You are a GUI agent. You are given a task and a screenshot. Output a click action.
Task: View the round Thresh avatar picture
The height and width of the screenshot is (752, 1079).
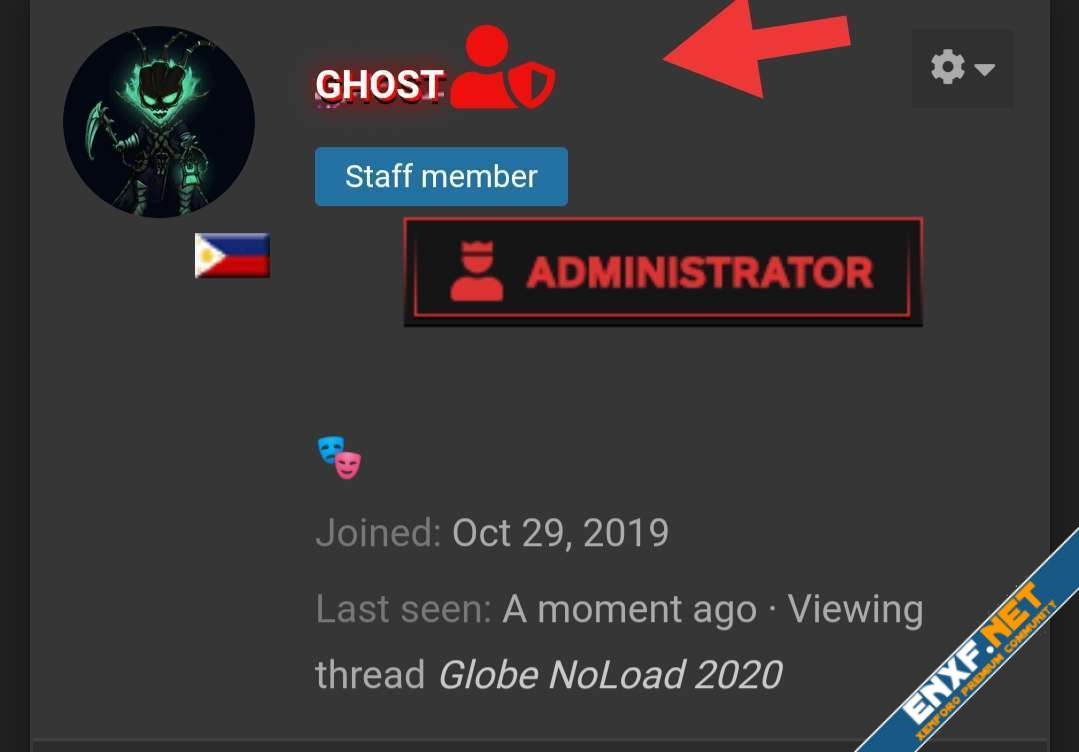(159, 122)
